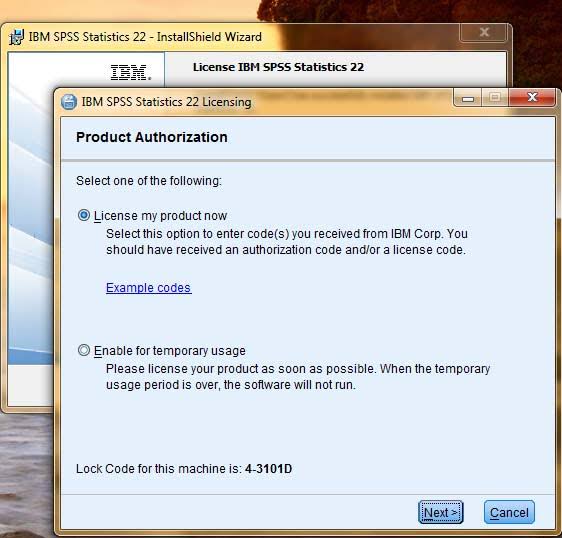Open the Example codes link
The width and height of the screenshot is (562, 538).
point(148,287)
